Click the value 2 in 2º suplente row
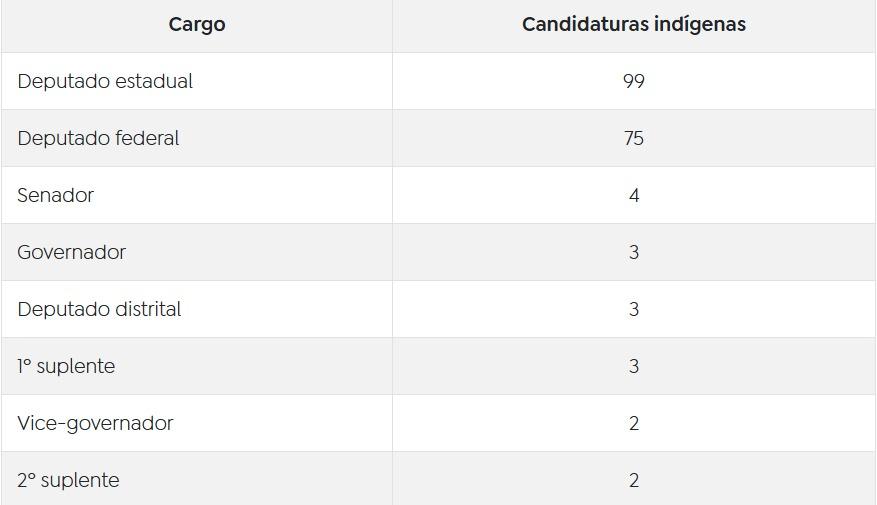The height and width of the screenshot is (505, 877). tap(634, 480)
